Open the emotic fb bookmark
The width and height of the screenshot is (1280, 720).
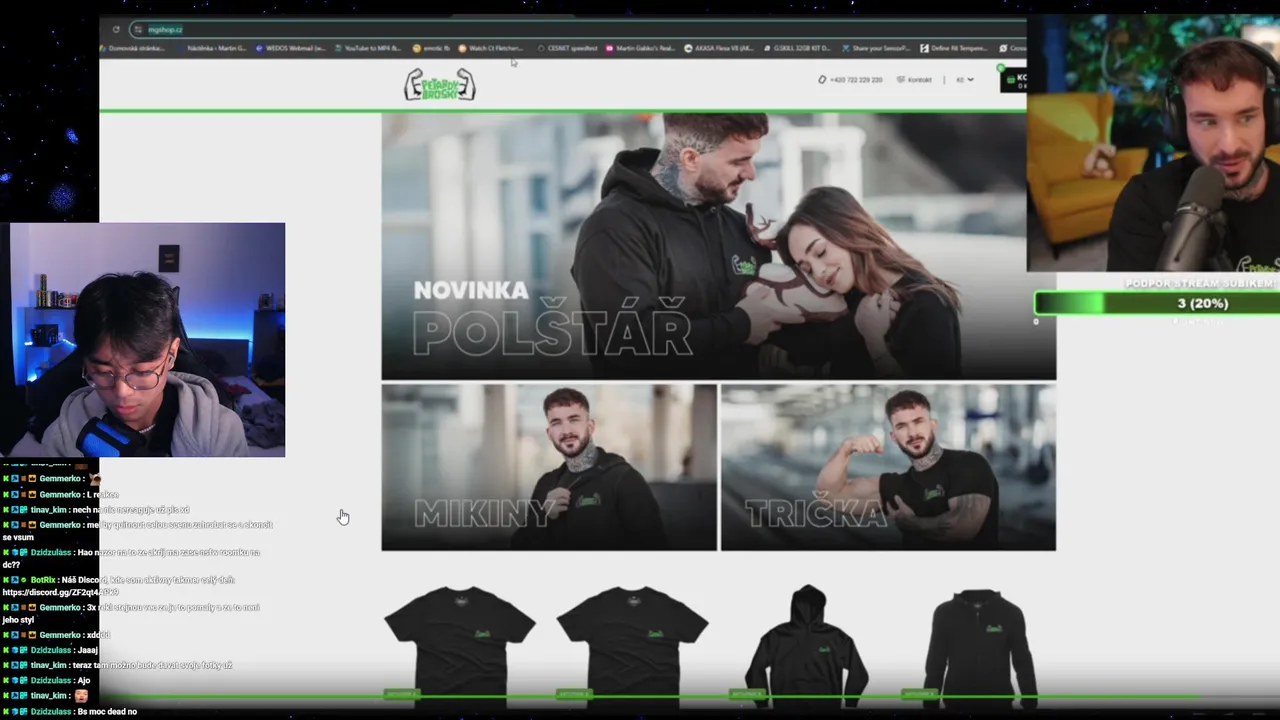click(x=432, y=48)
